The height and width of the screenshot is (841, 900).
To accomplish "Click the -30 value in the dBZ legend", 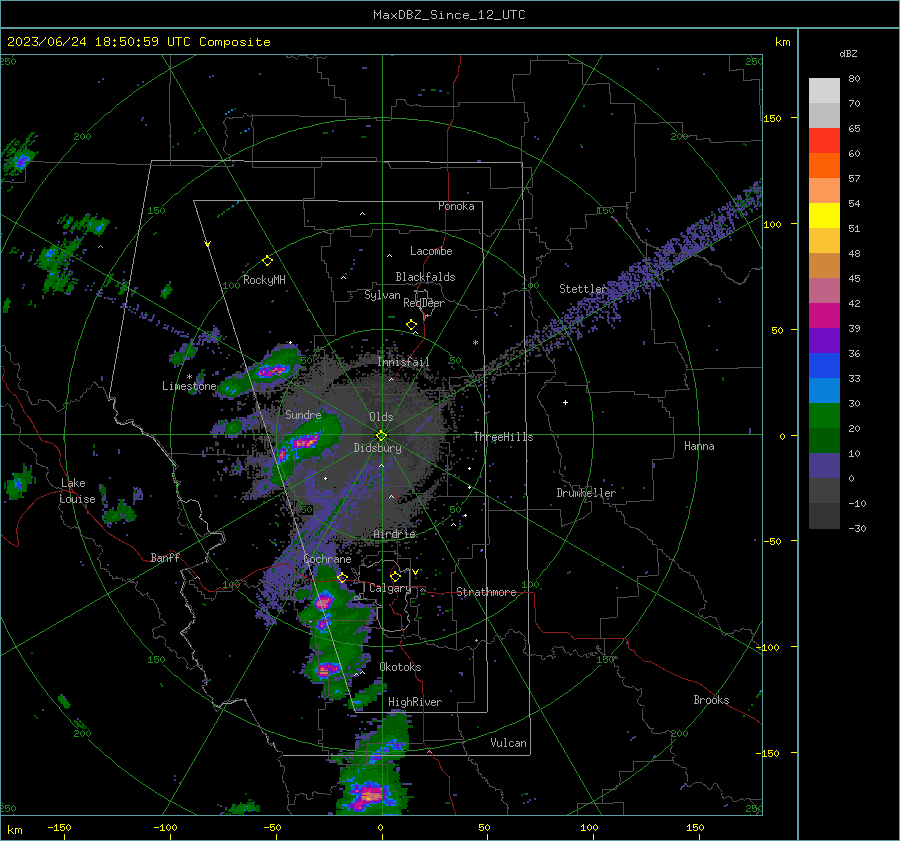I will tap(857, 528).
